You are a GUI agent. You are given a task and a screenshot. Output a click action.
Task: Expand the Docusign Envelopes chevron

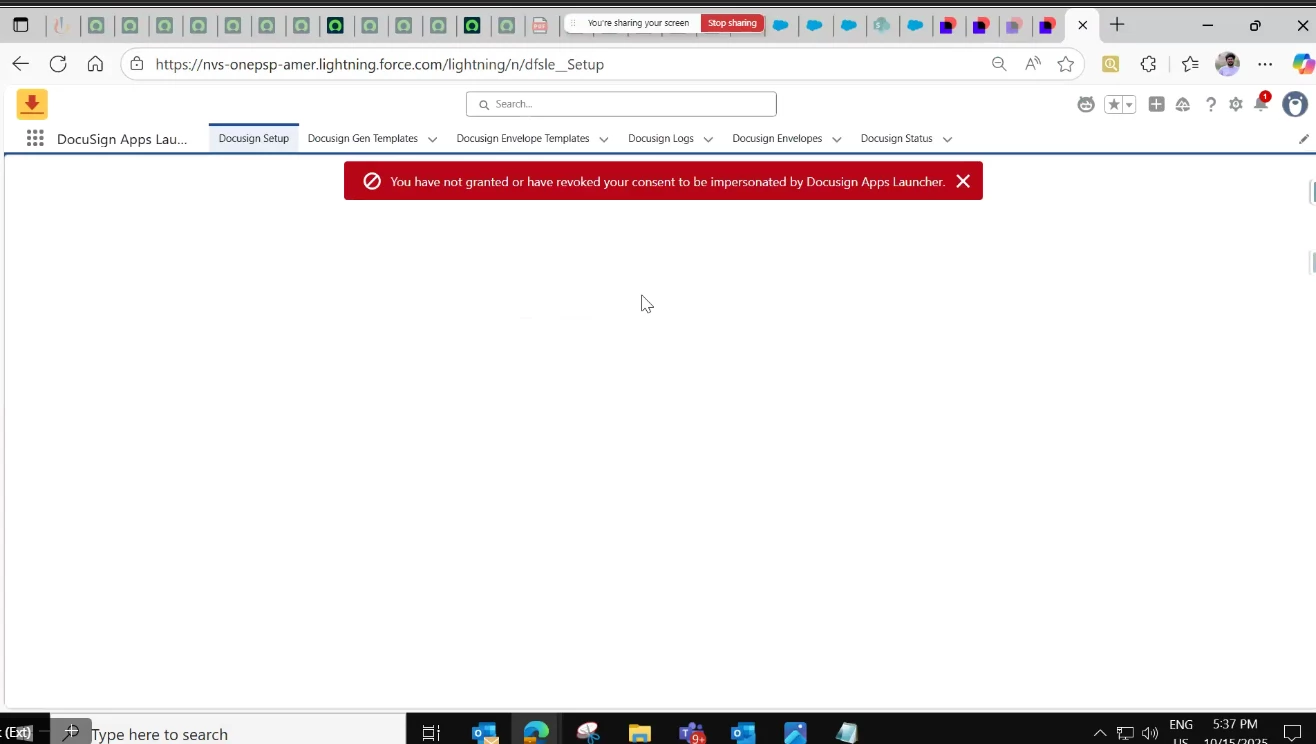point(836,139)
